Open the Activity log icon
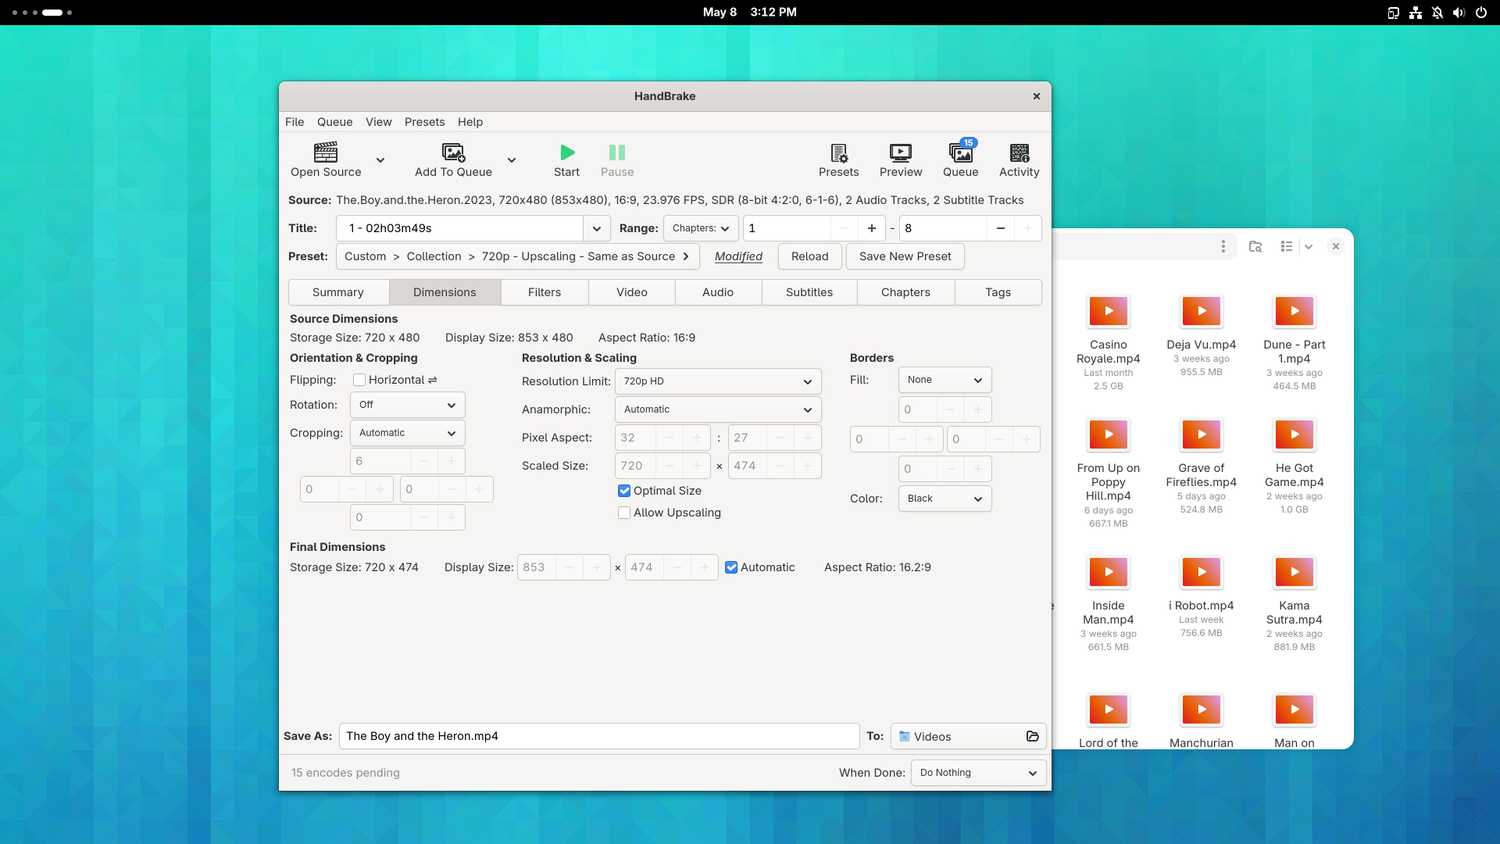The height and width of the screenshot is (844, 1500). point(1019,152)
